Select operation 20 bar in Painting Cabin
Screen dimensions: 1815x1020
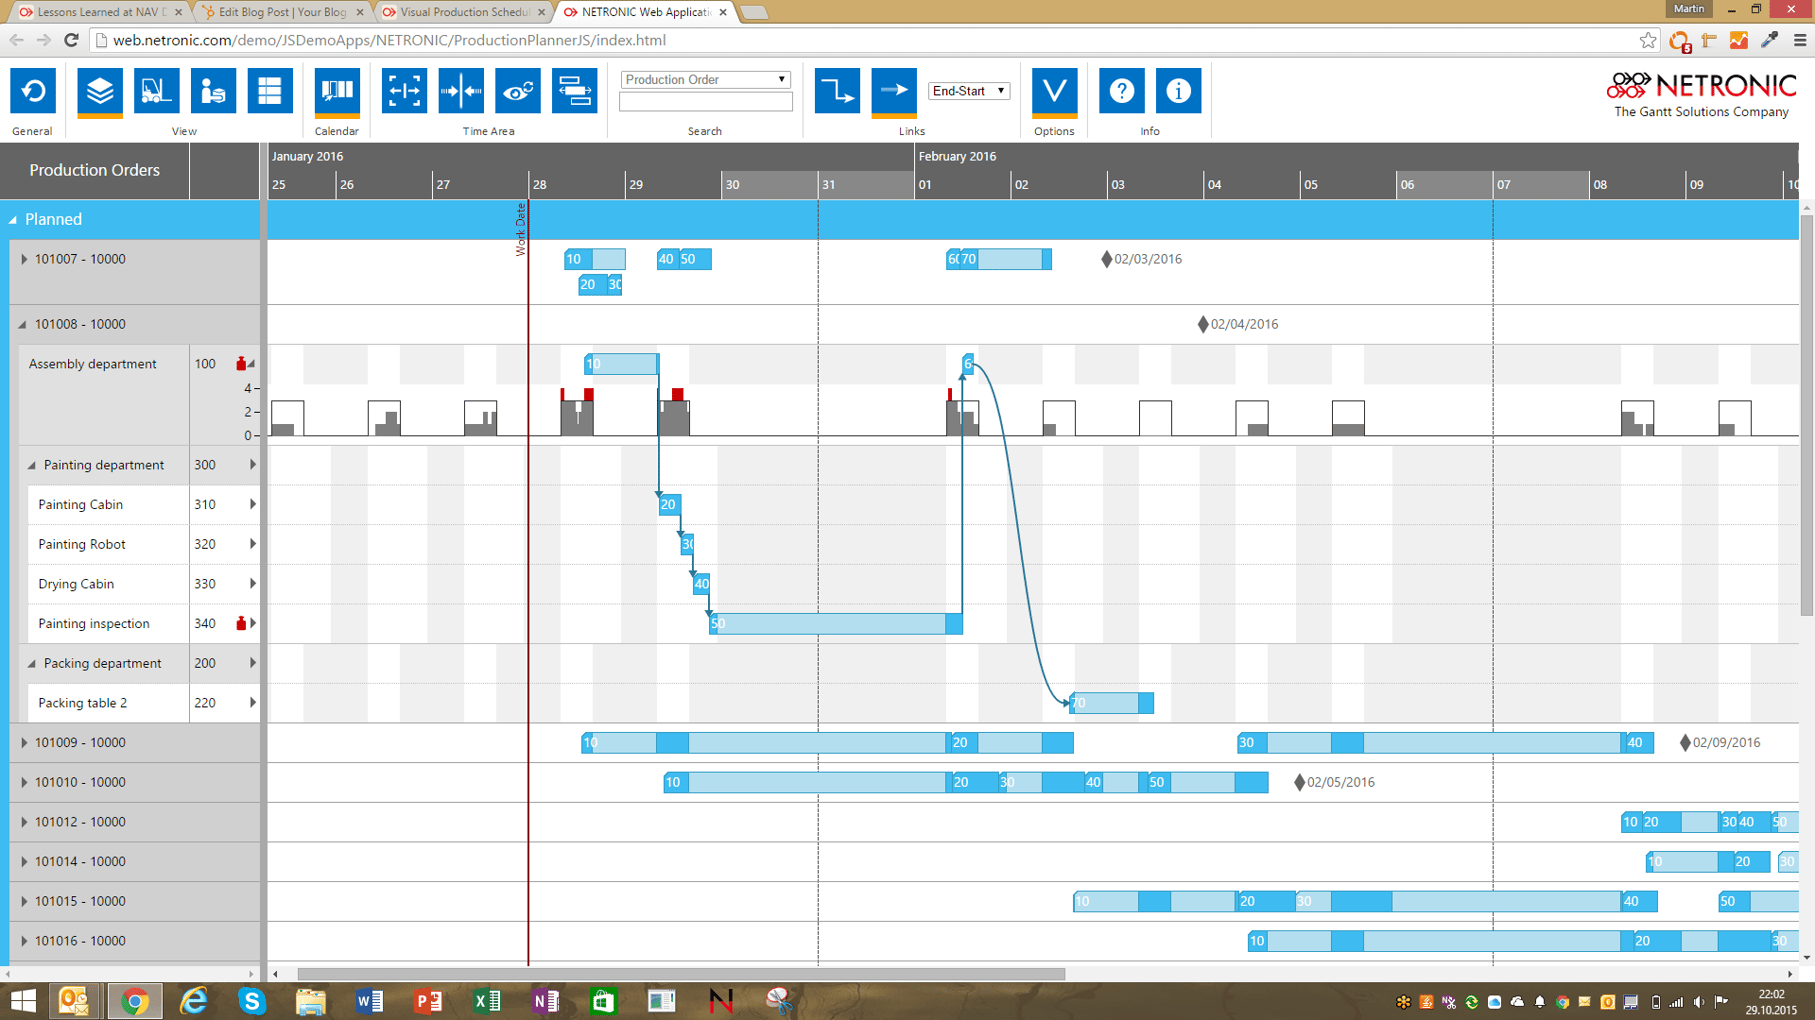tap(669, 505)
